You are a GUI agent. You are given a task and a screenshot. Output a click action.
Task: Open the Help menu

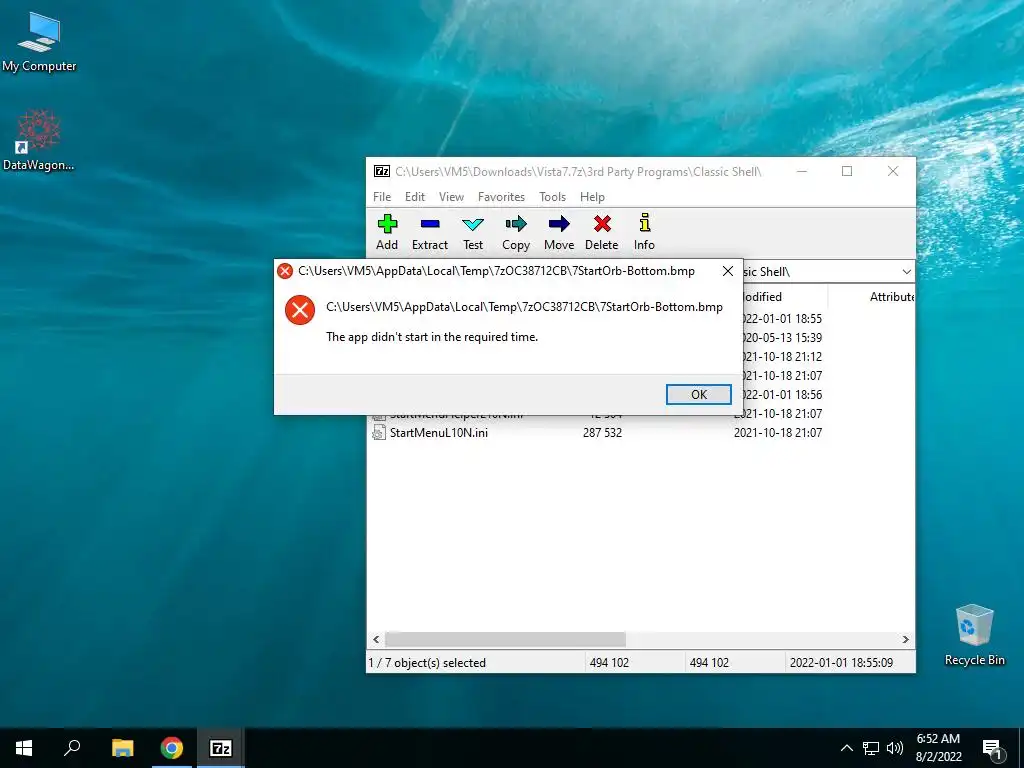(592, 197)
